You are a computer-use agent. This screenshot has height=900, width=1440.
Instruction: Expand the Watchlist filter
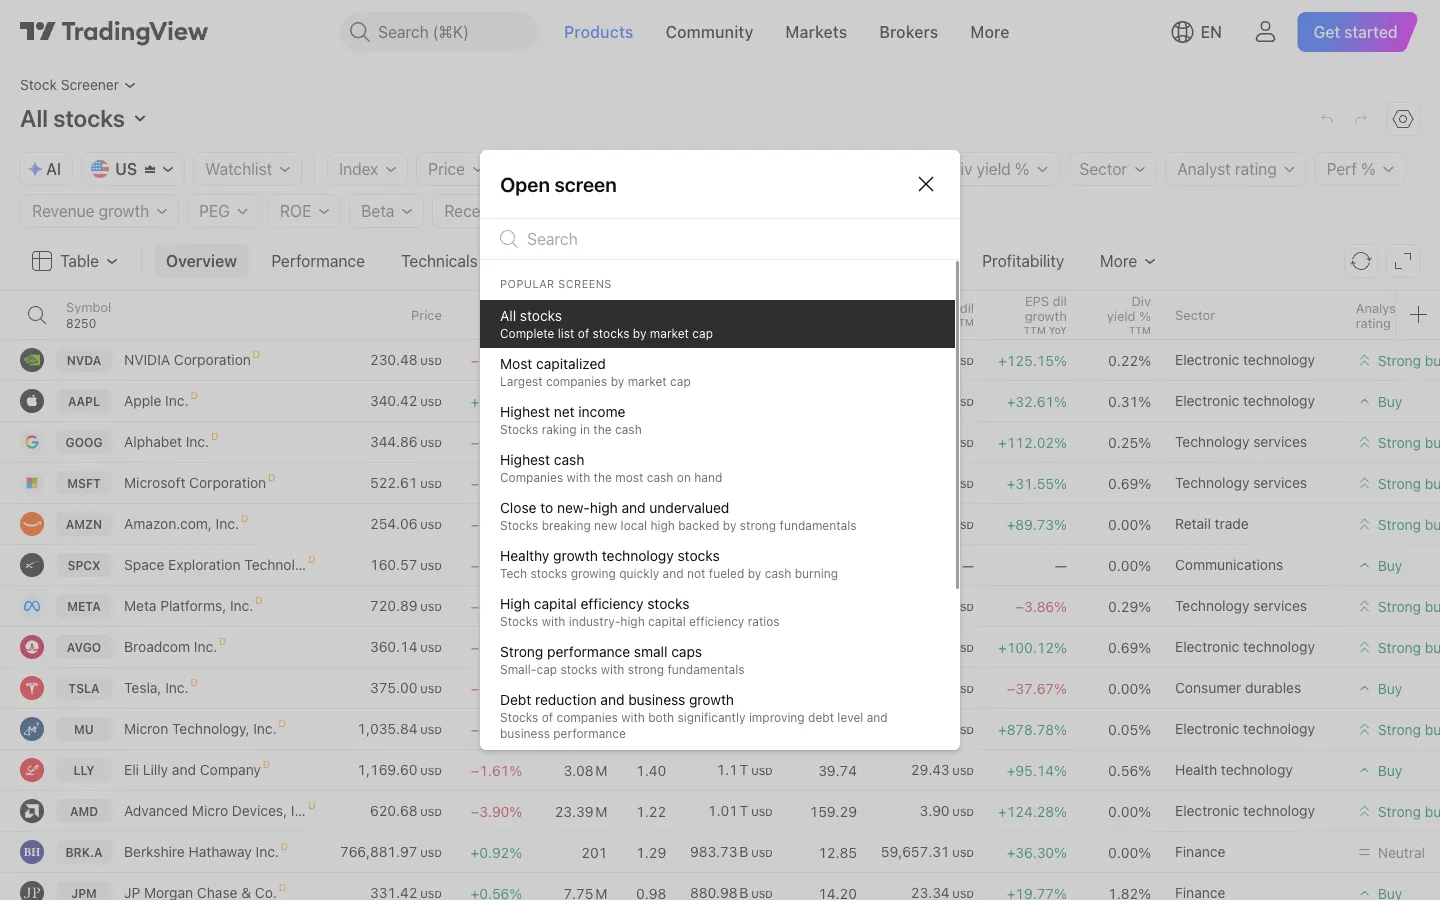(247, 169)
